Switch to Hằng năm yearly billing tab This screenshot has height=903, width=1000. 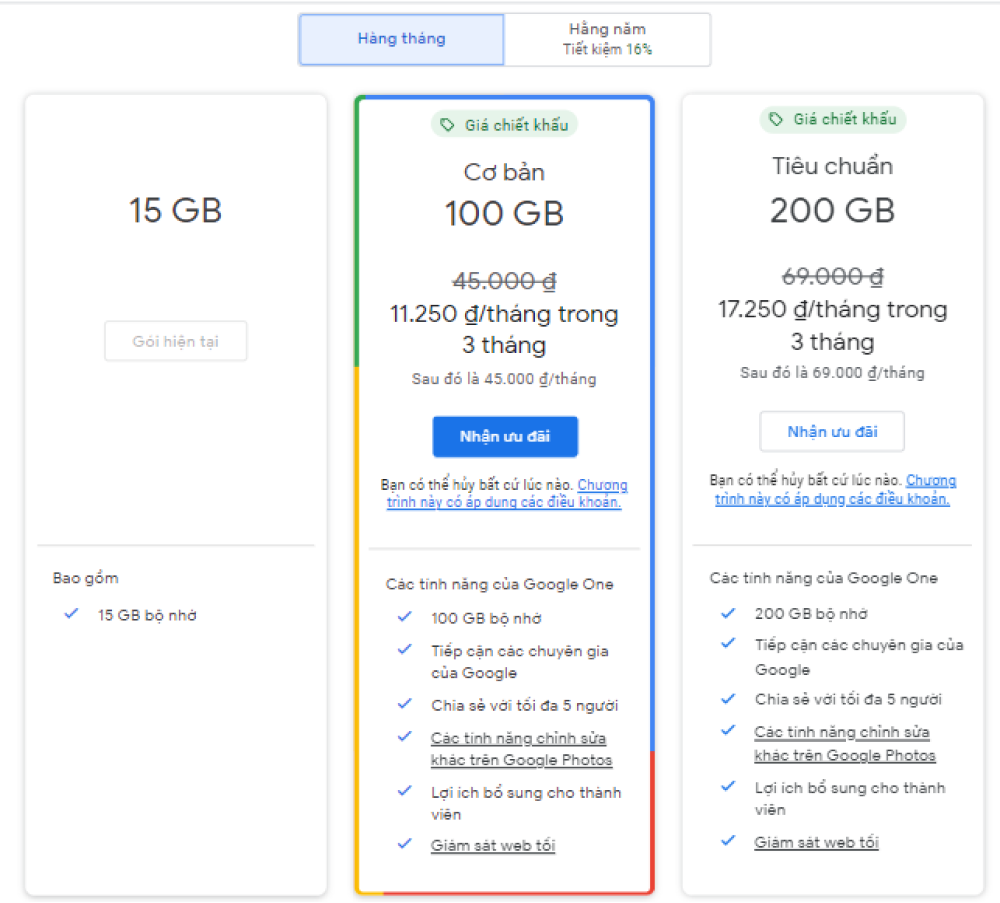pyautogui.click(x=607, y=40)
